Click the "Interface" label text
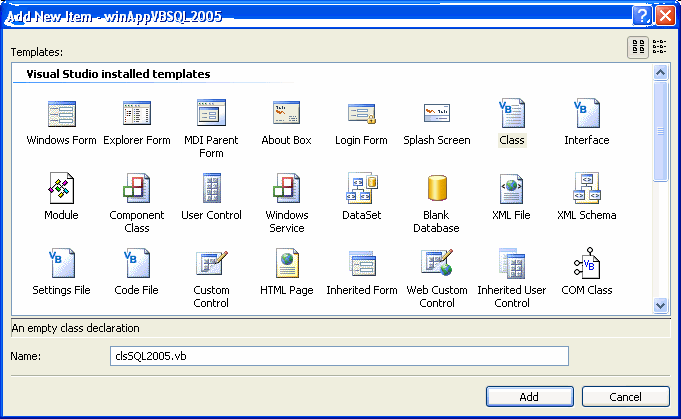This screenshot has width=681, height=419. (587, 140)
